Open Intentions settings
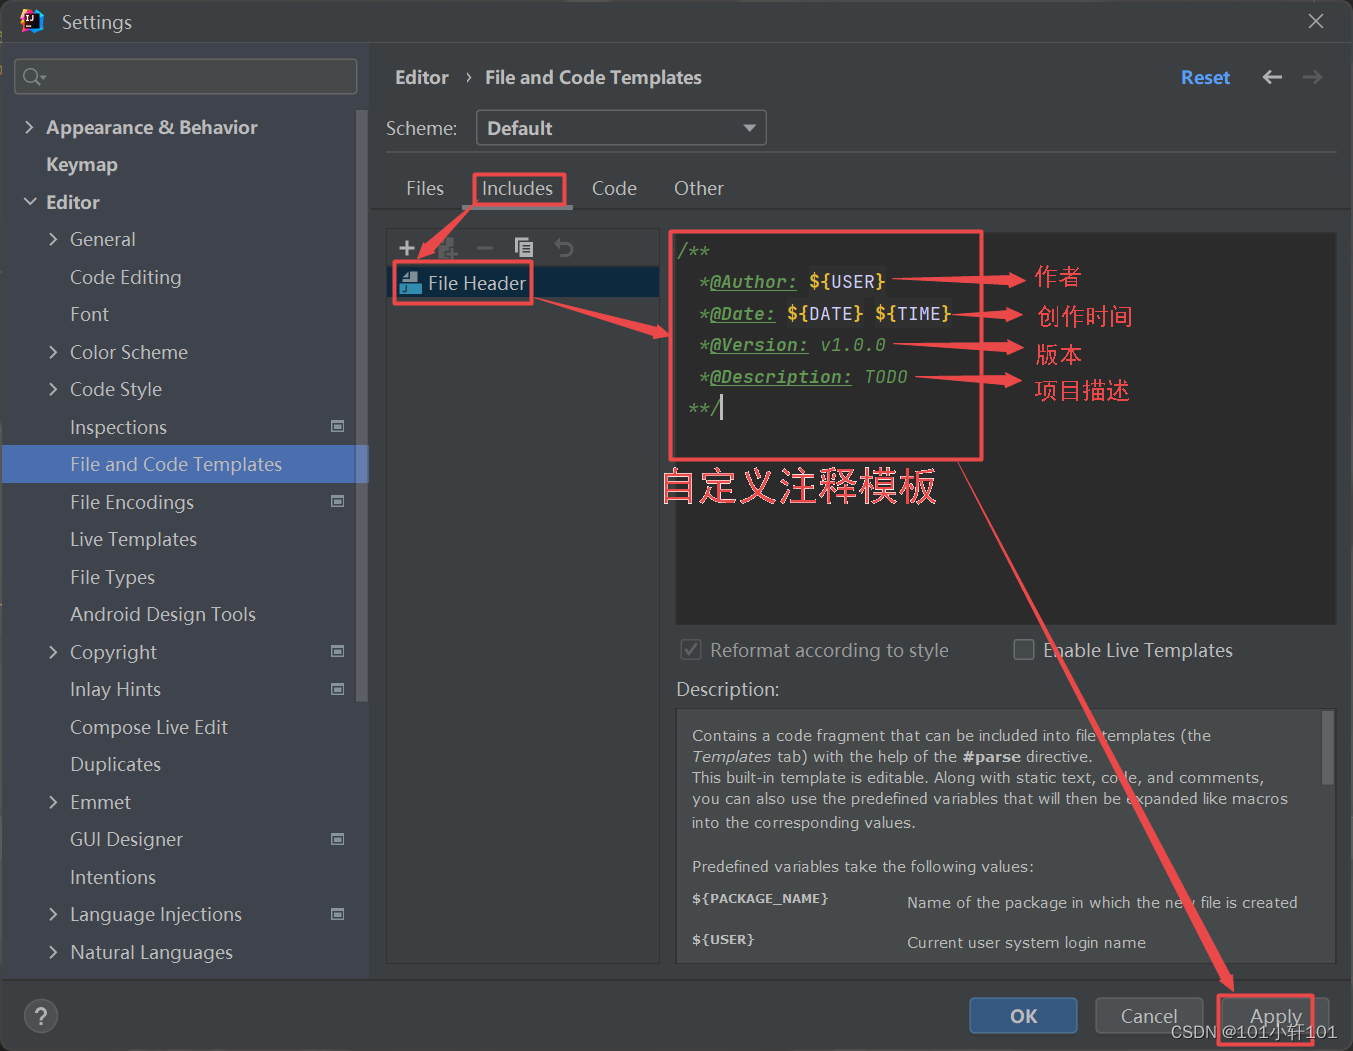Image resolution: width=1353 pixels, height=1051 pixels. [x=113, y=877]
